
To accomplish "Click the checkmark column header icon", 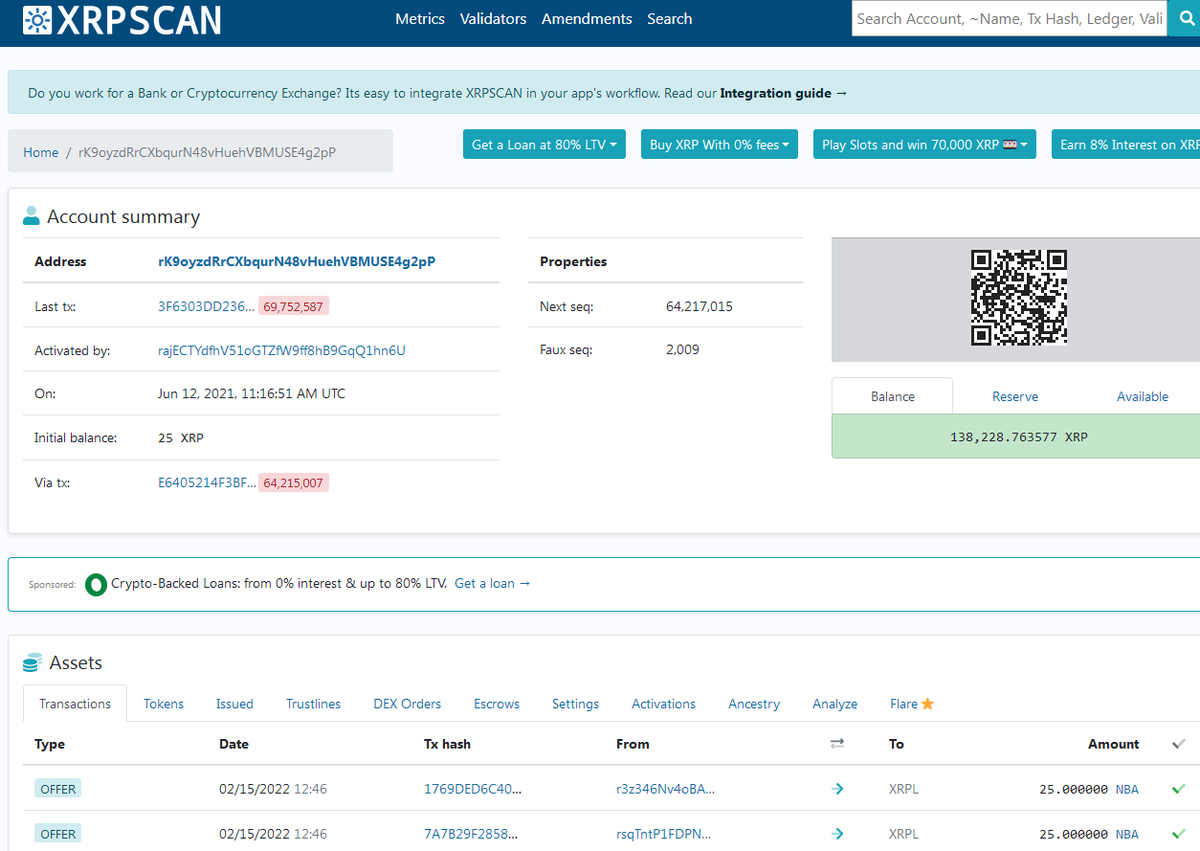I will [1179, 744].
